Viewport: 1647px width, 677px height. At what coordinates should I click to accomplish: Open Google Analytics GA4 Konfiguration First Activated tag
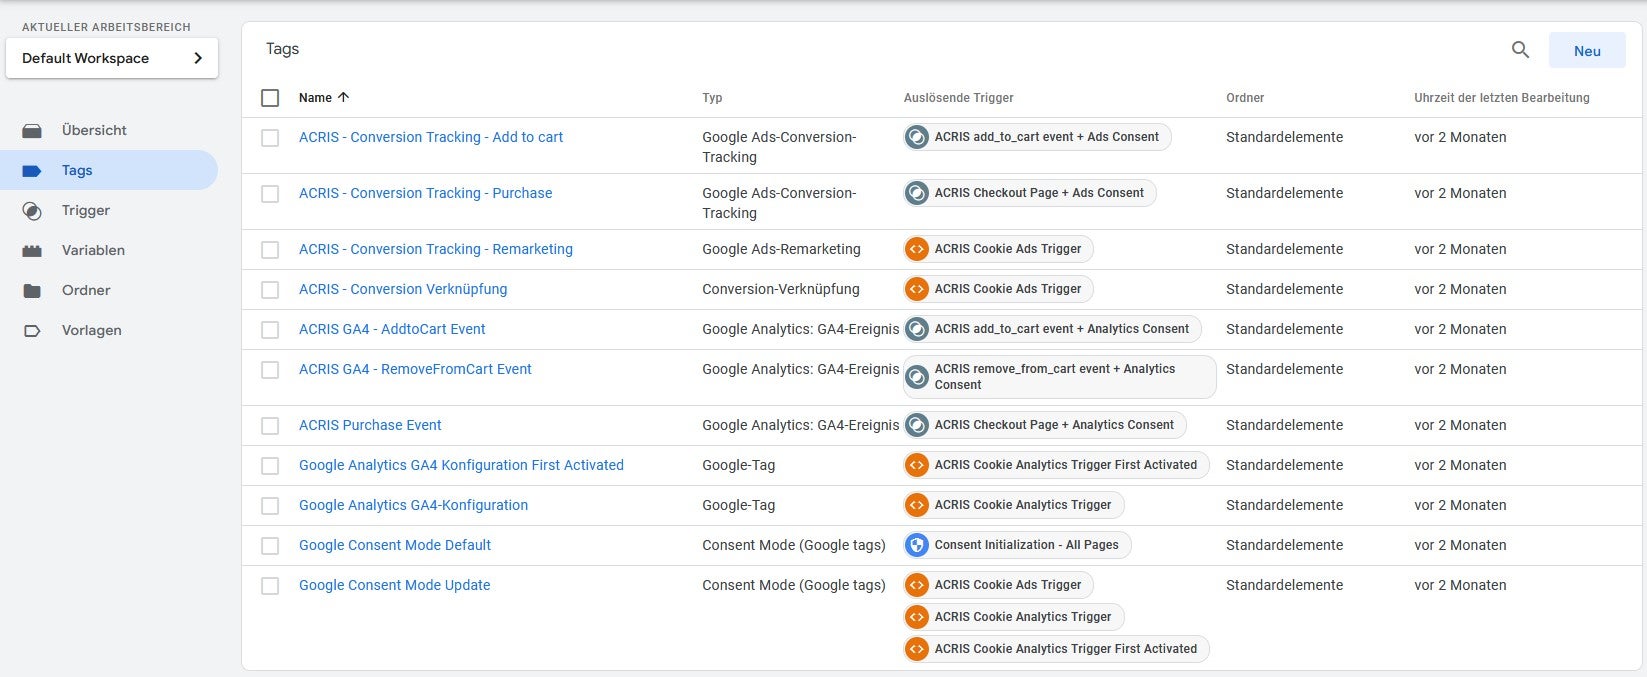(x=461, y=465)
